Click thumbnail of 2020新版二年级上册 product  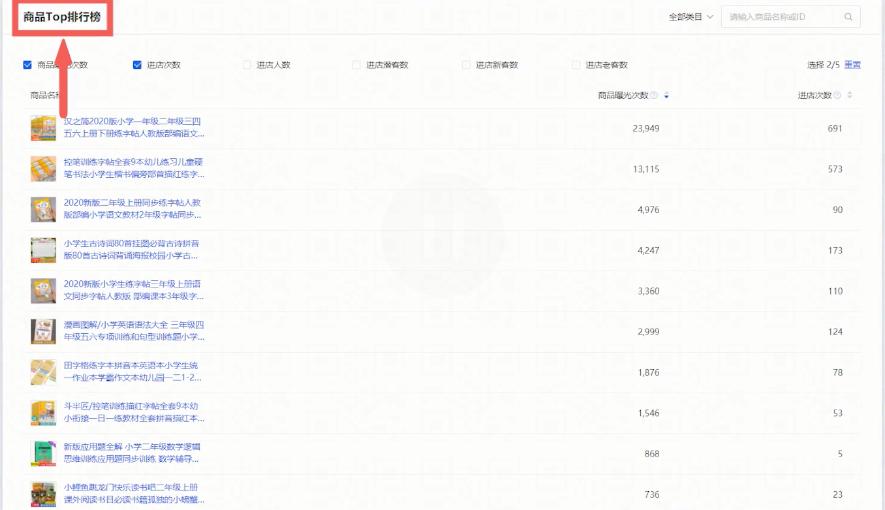click(x=43, y=209)
